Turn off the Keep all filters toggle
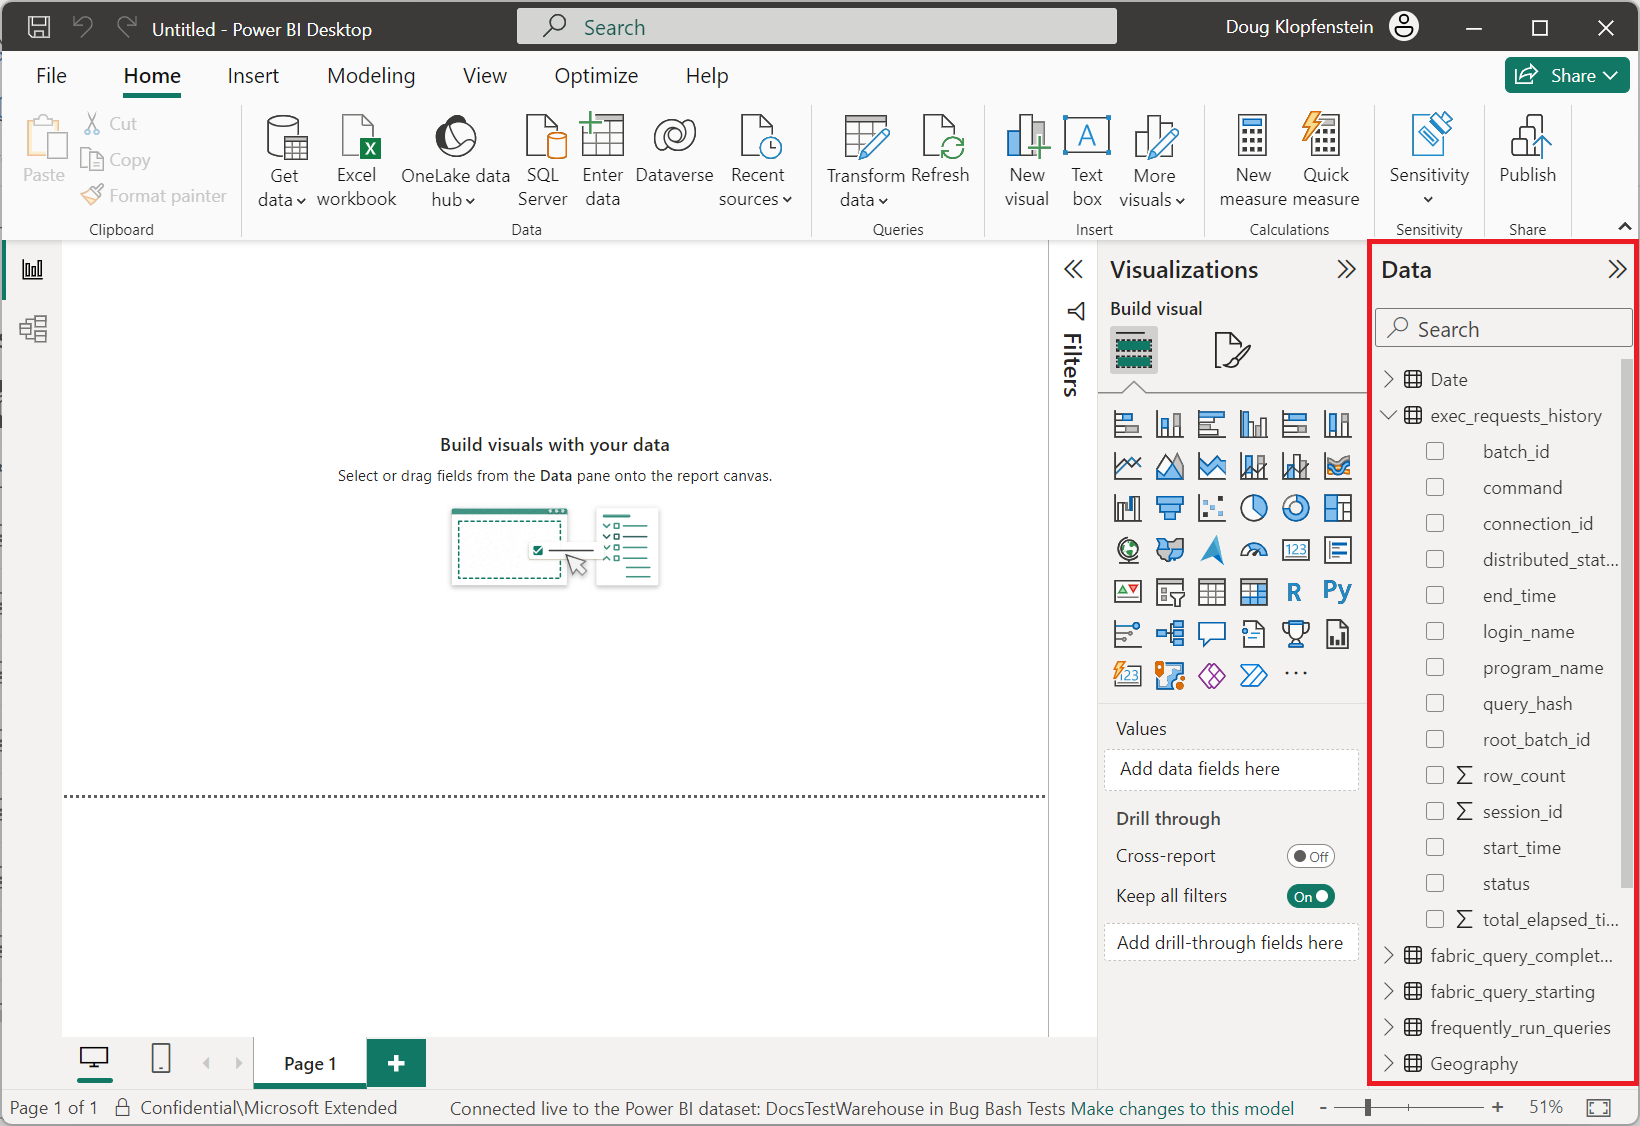 1310,895
